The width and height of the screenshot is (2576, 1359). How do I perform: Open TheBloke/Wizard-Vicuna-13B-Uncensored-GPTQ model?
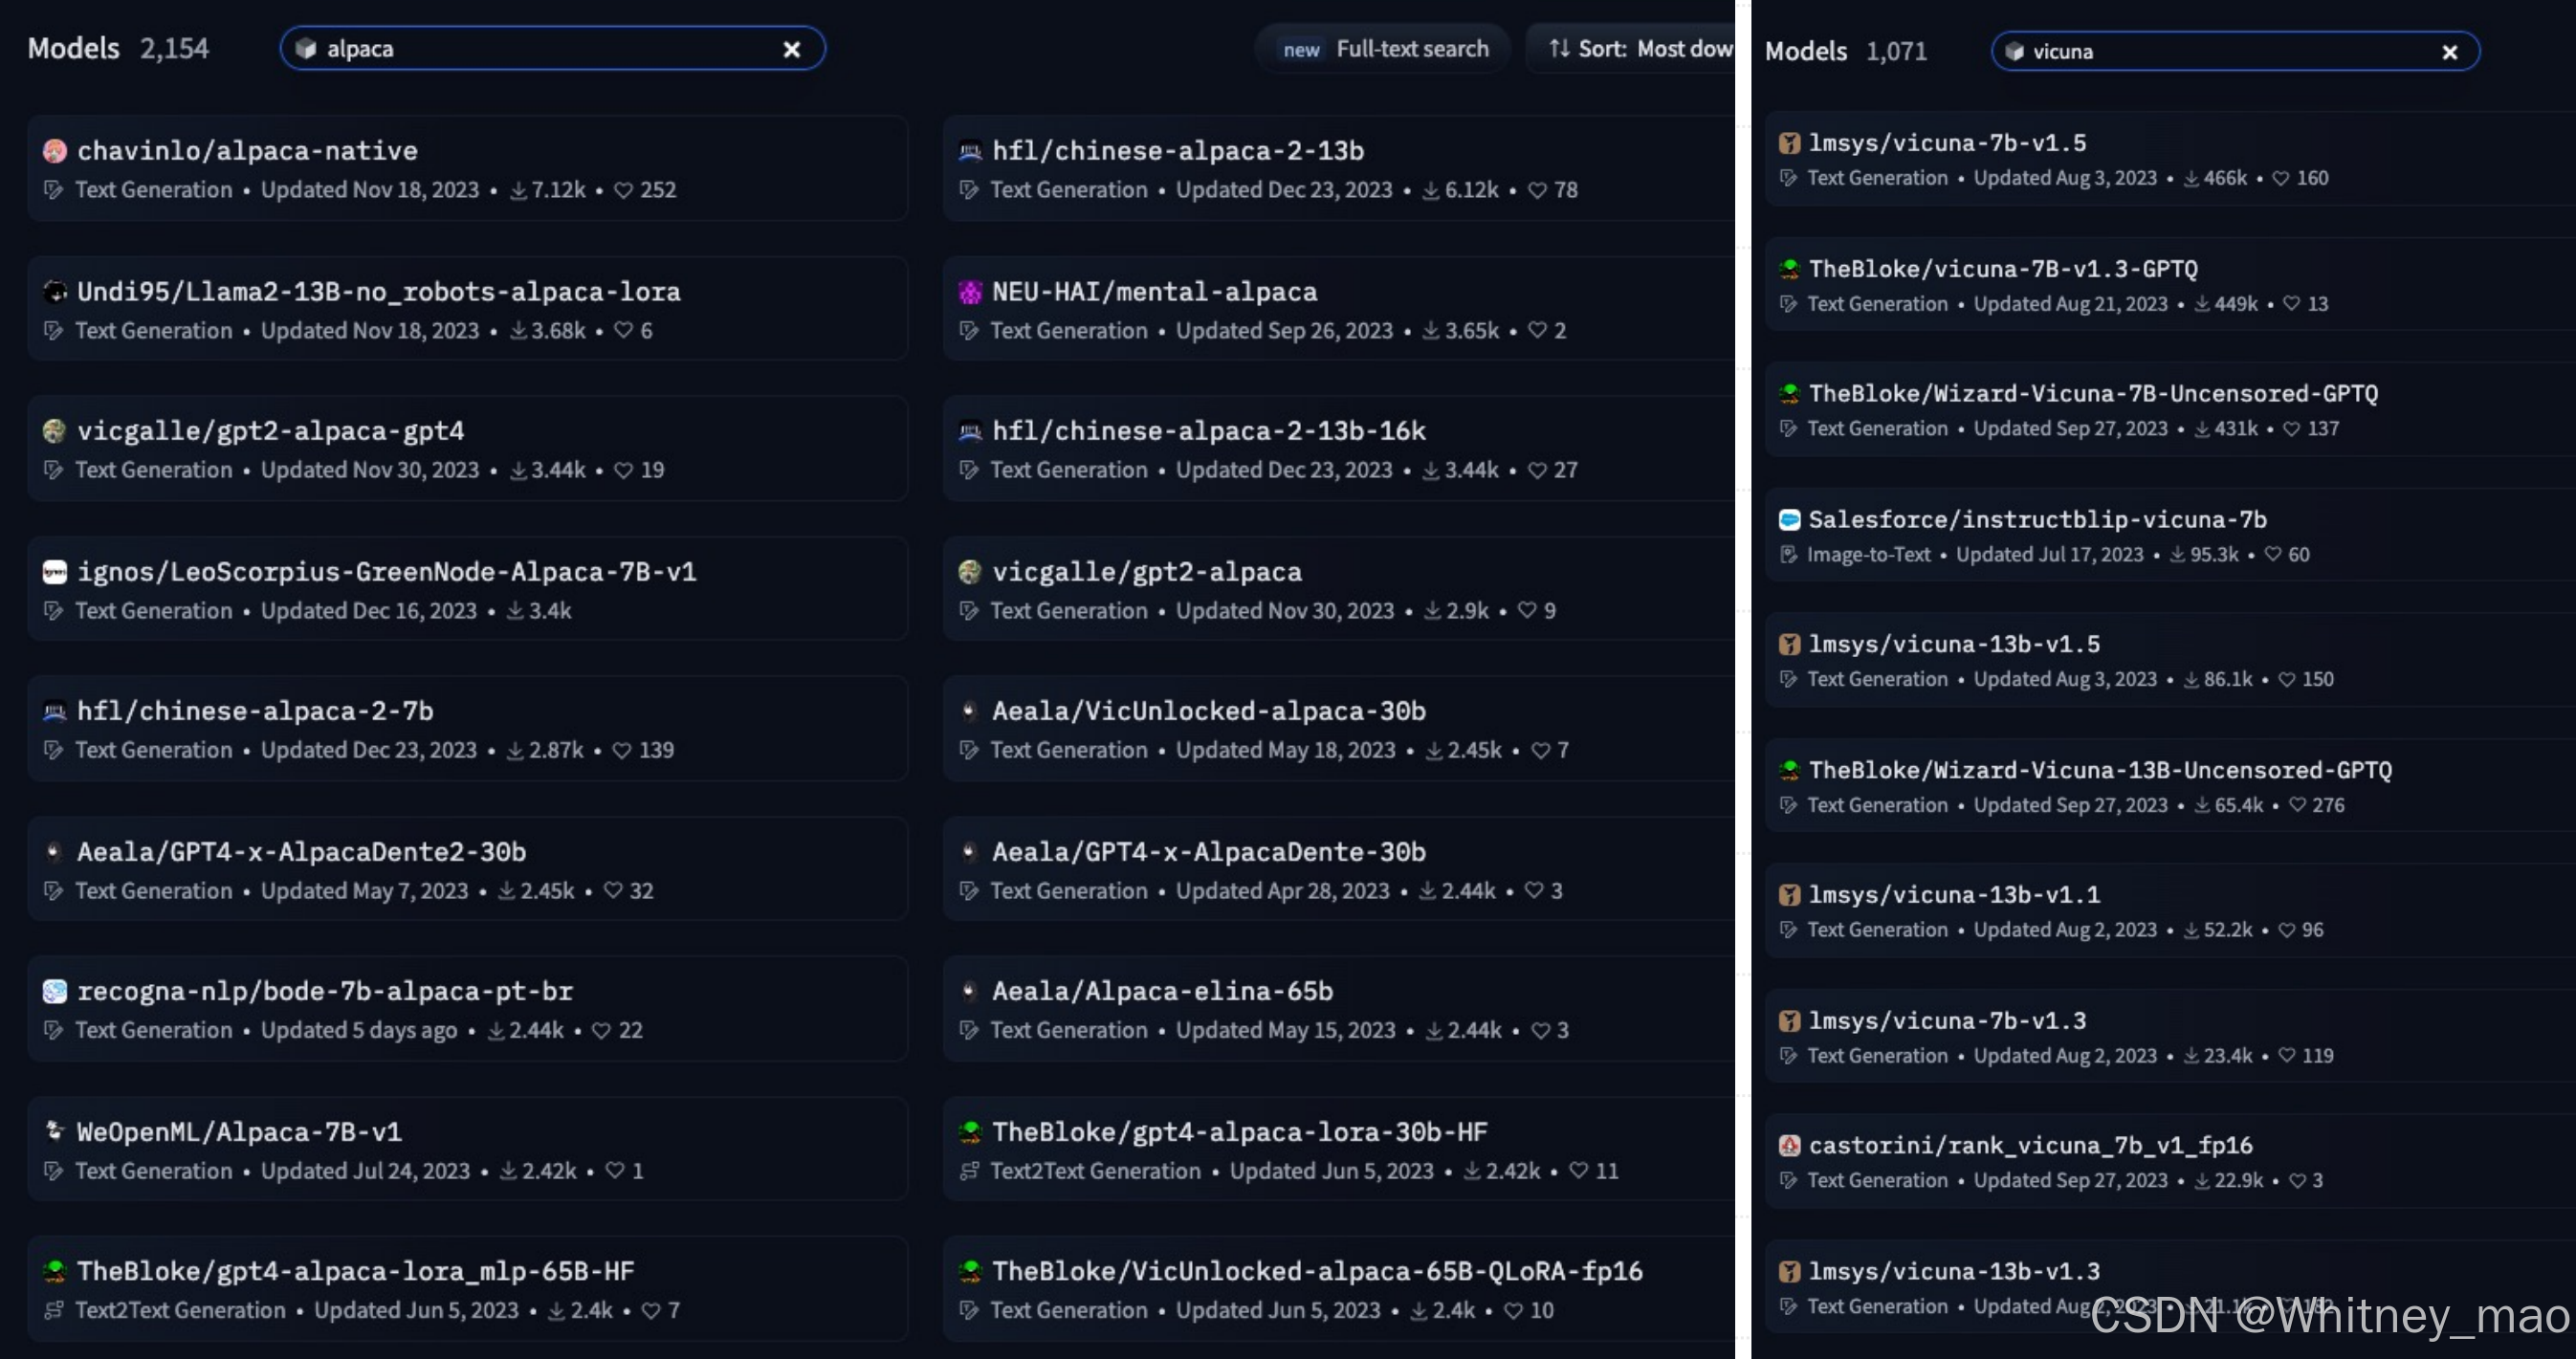(x=2100, y=771)
